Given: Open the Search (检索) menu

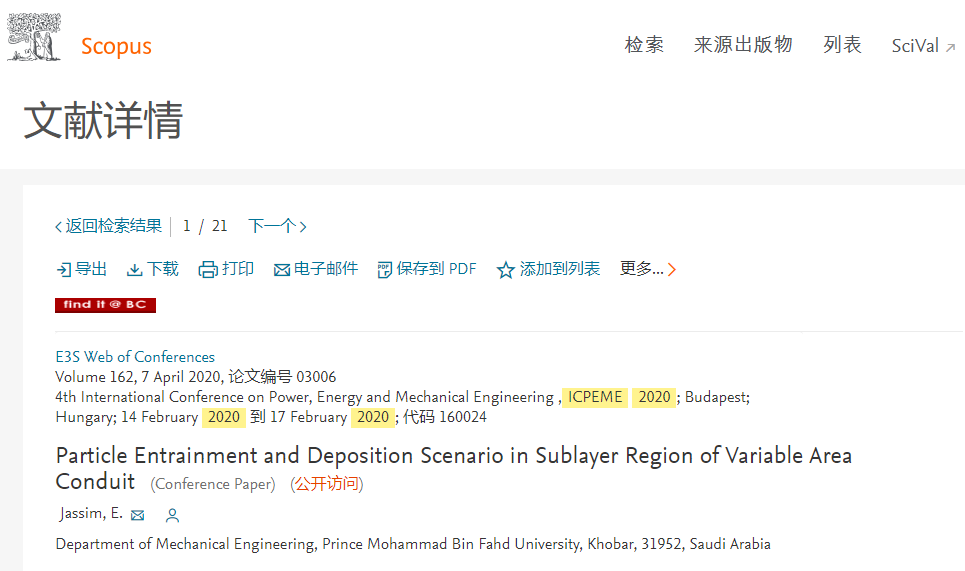Looking at the screenshot, I should [x=644, y=45].
